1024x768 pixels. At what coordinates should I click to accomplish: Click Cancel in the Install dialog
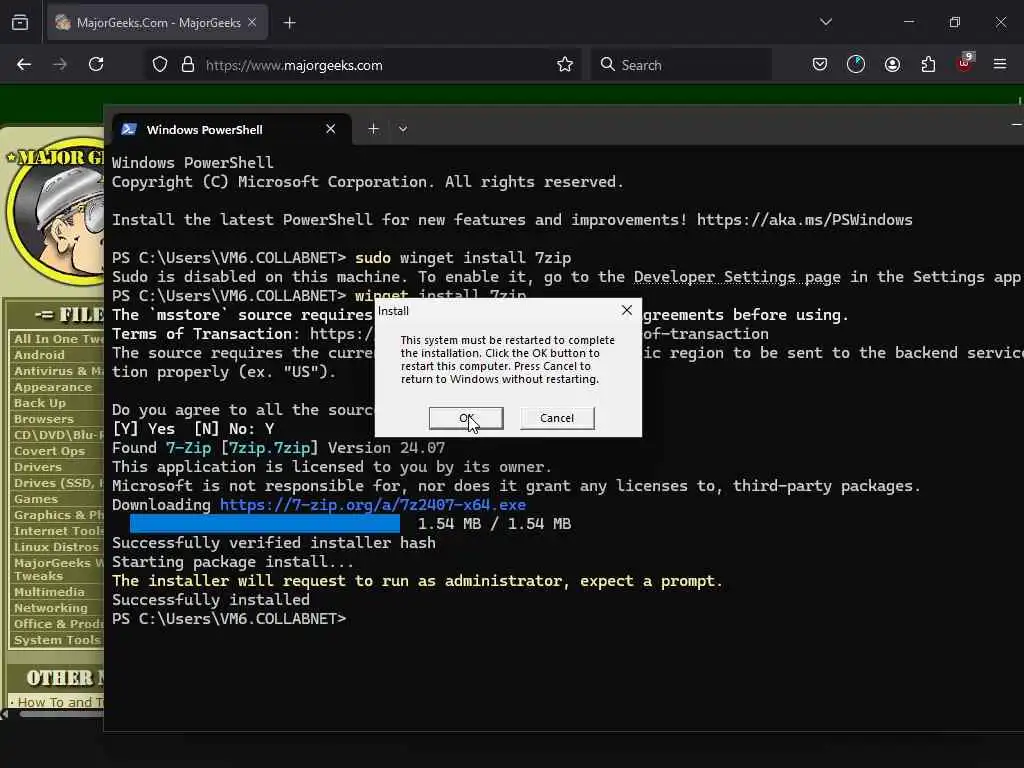click(x=557, y=418)
